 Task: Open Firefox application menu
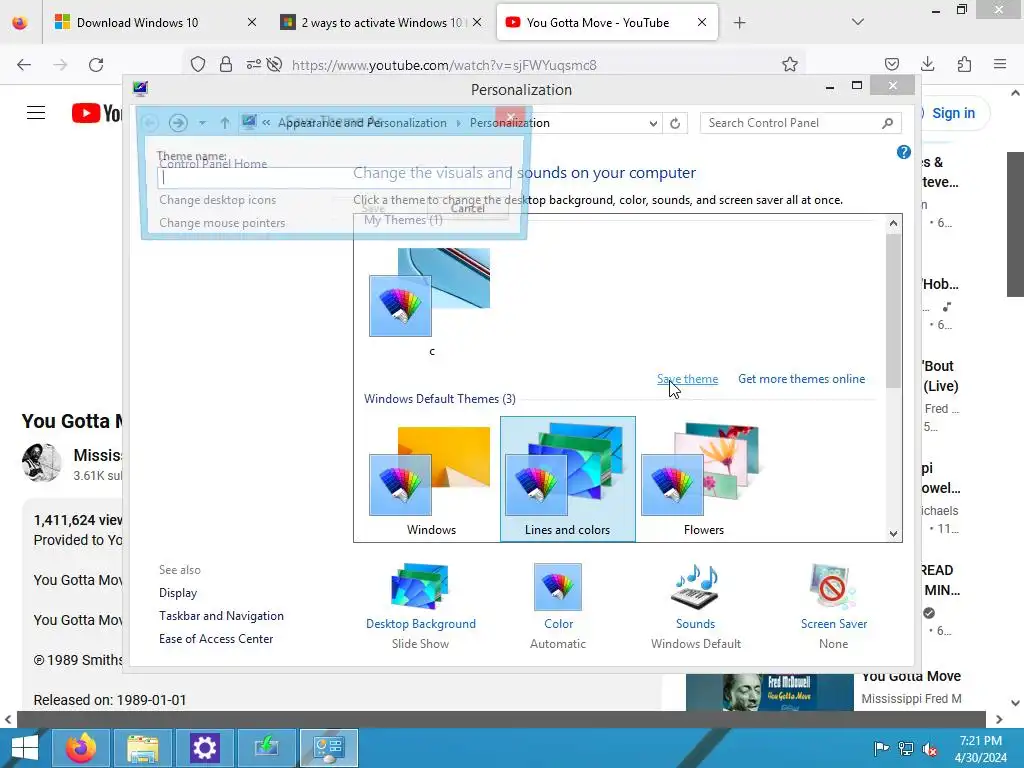click(1000, 64)
